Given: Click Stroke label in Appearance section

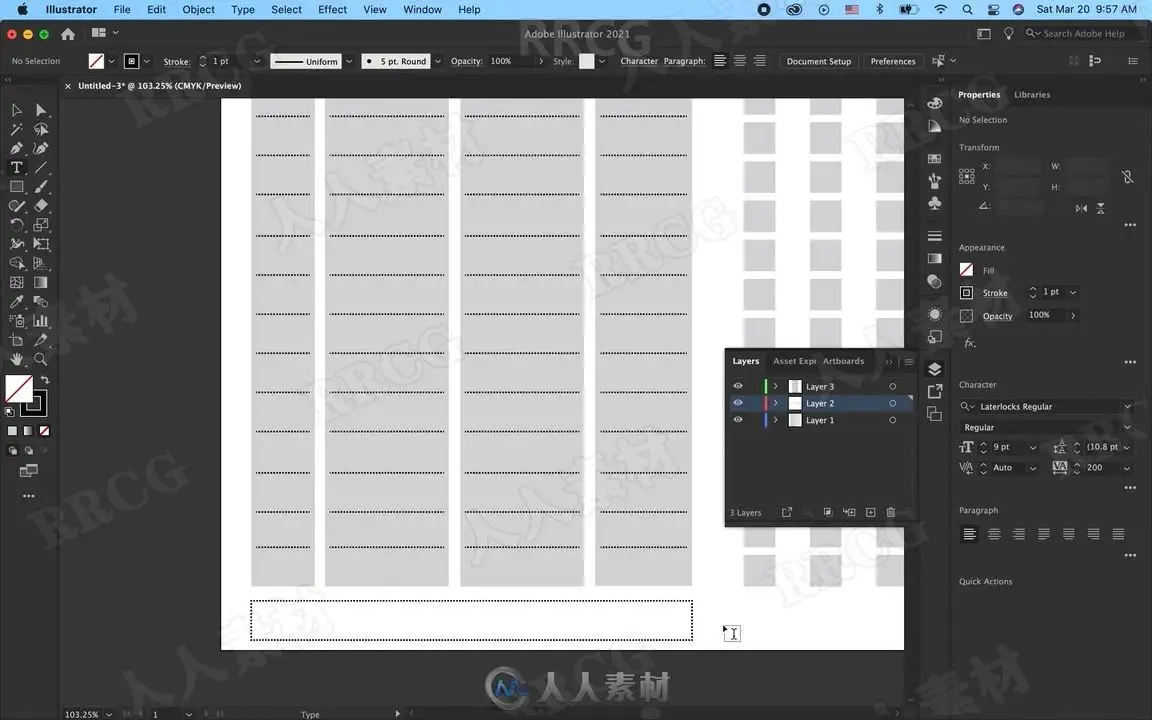Looking at the screenshot, I should tap(995, 292).
